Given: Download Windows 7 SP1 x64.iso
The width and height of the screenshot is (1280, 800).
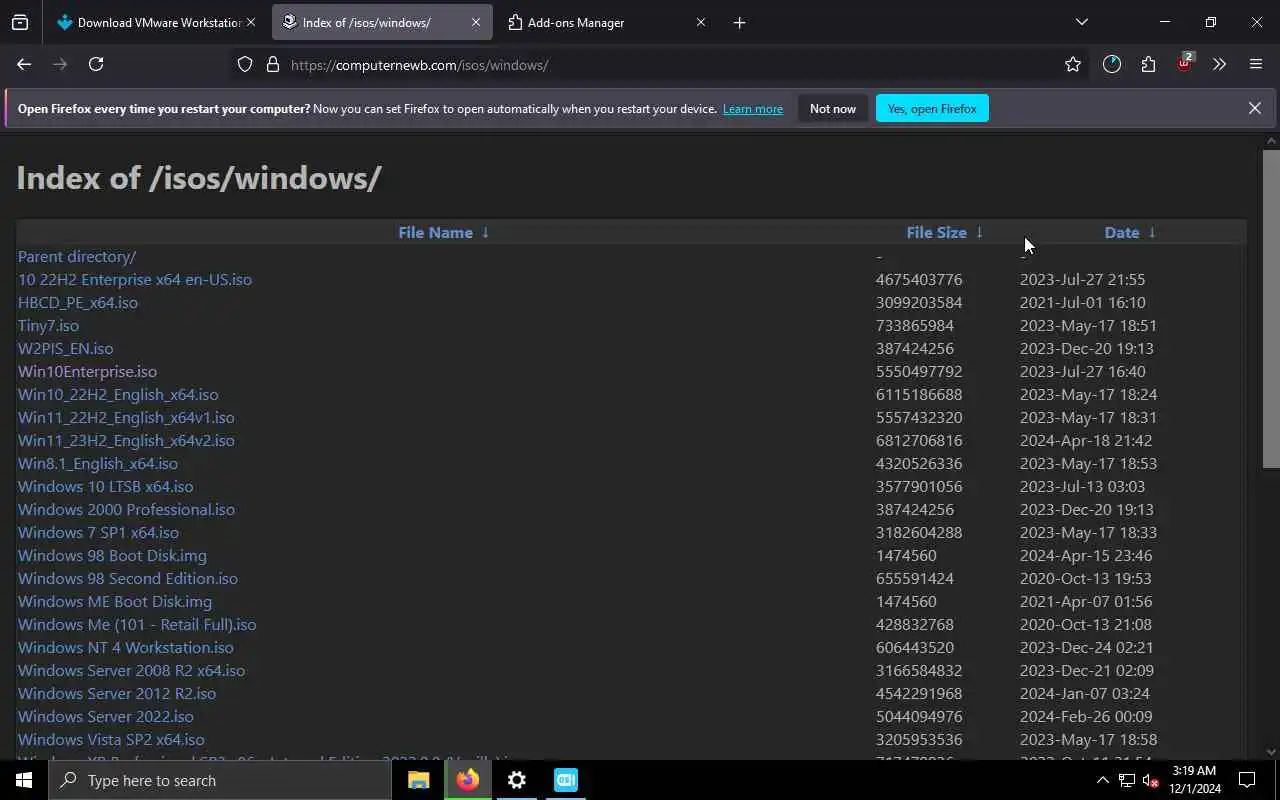Looking at the screenshot, I should pos(98,532).
